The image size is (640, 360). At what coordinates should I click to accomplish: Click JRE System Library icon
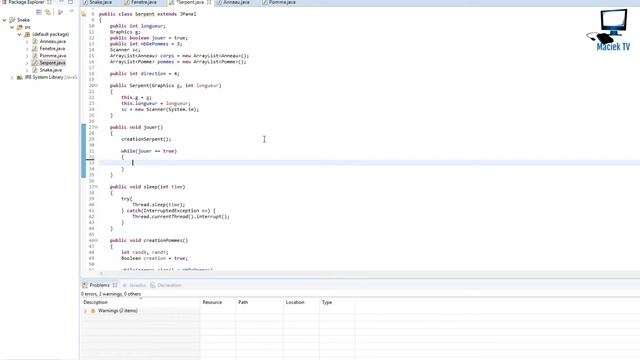pos(20,77)
